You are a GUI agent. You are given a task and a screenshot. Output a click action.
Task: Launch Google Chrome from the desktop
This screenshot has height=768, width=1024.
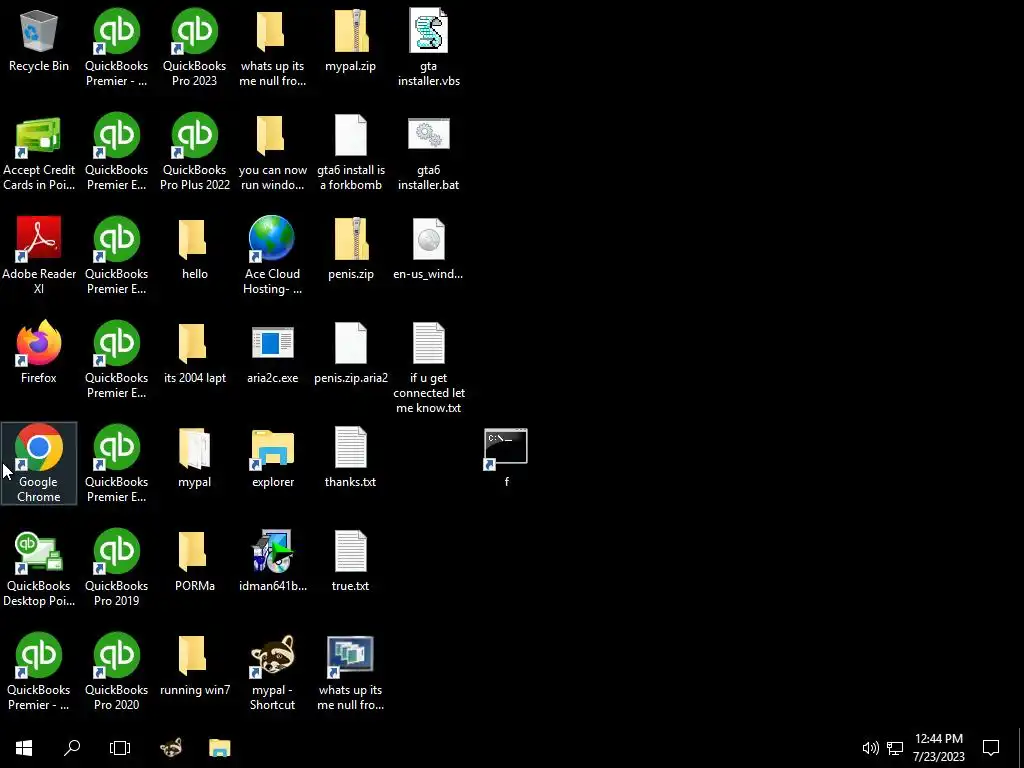pos(39,463)
